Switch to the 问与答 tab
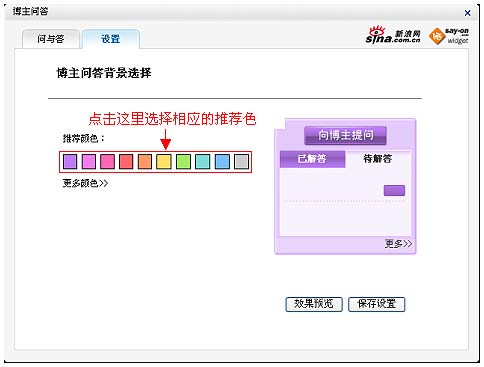 click(51, 39)
